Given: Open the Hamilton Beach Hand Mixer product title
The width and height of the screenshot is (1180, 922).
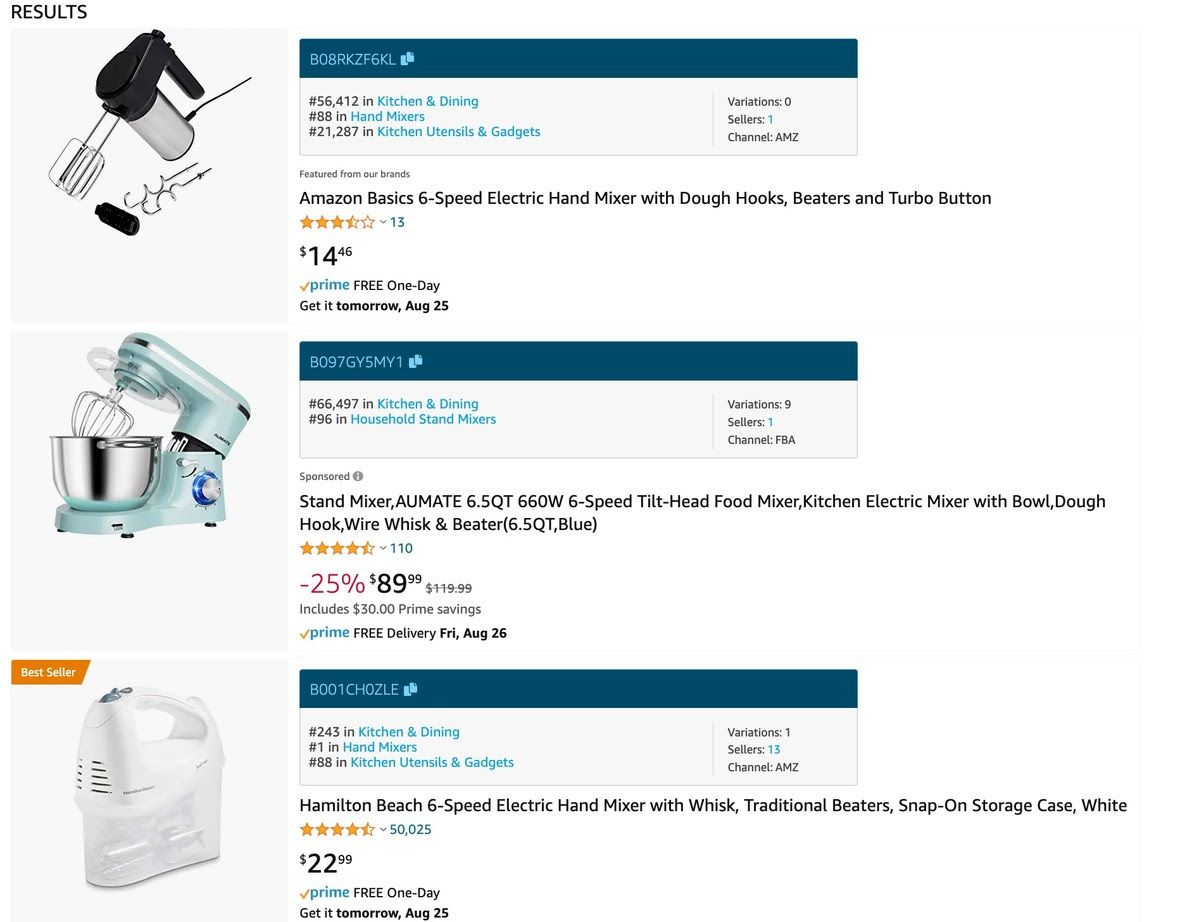Looking at the screenshot, I should pyautogui.click(x=713, y=805).
